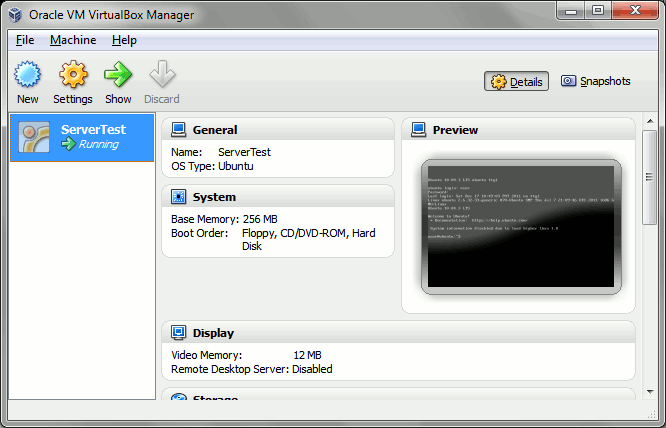Click the Preview section header
The image size is (666, 428).
[518, 130]
